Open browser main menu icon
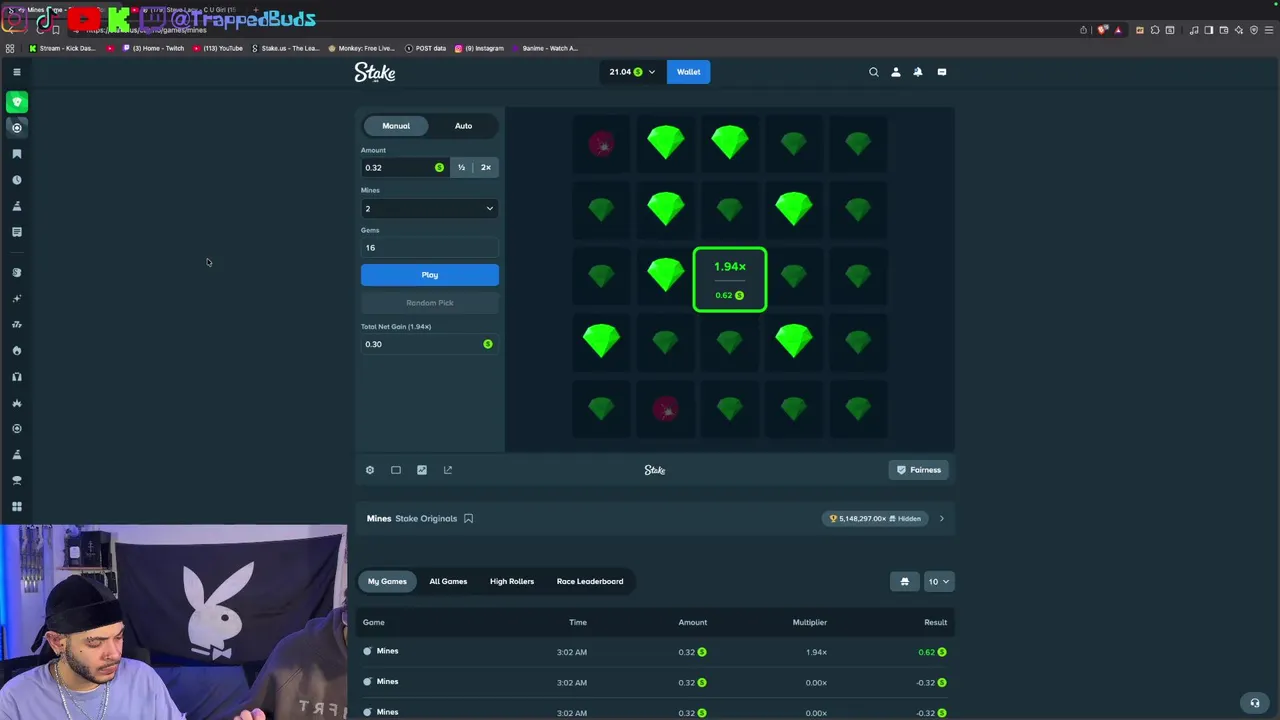 [x=1268, y=30]
